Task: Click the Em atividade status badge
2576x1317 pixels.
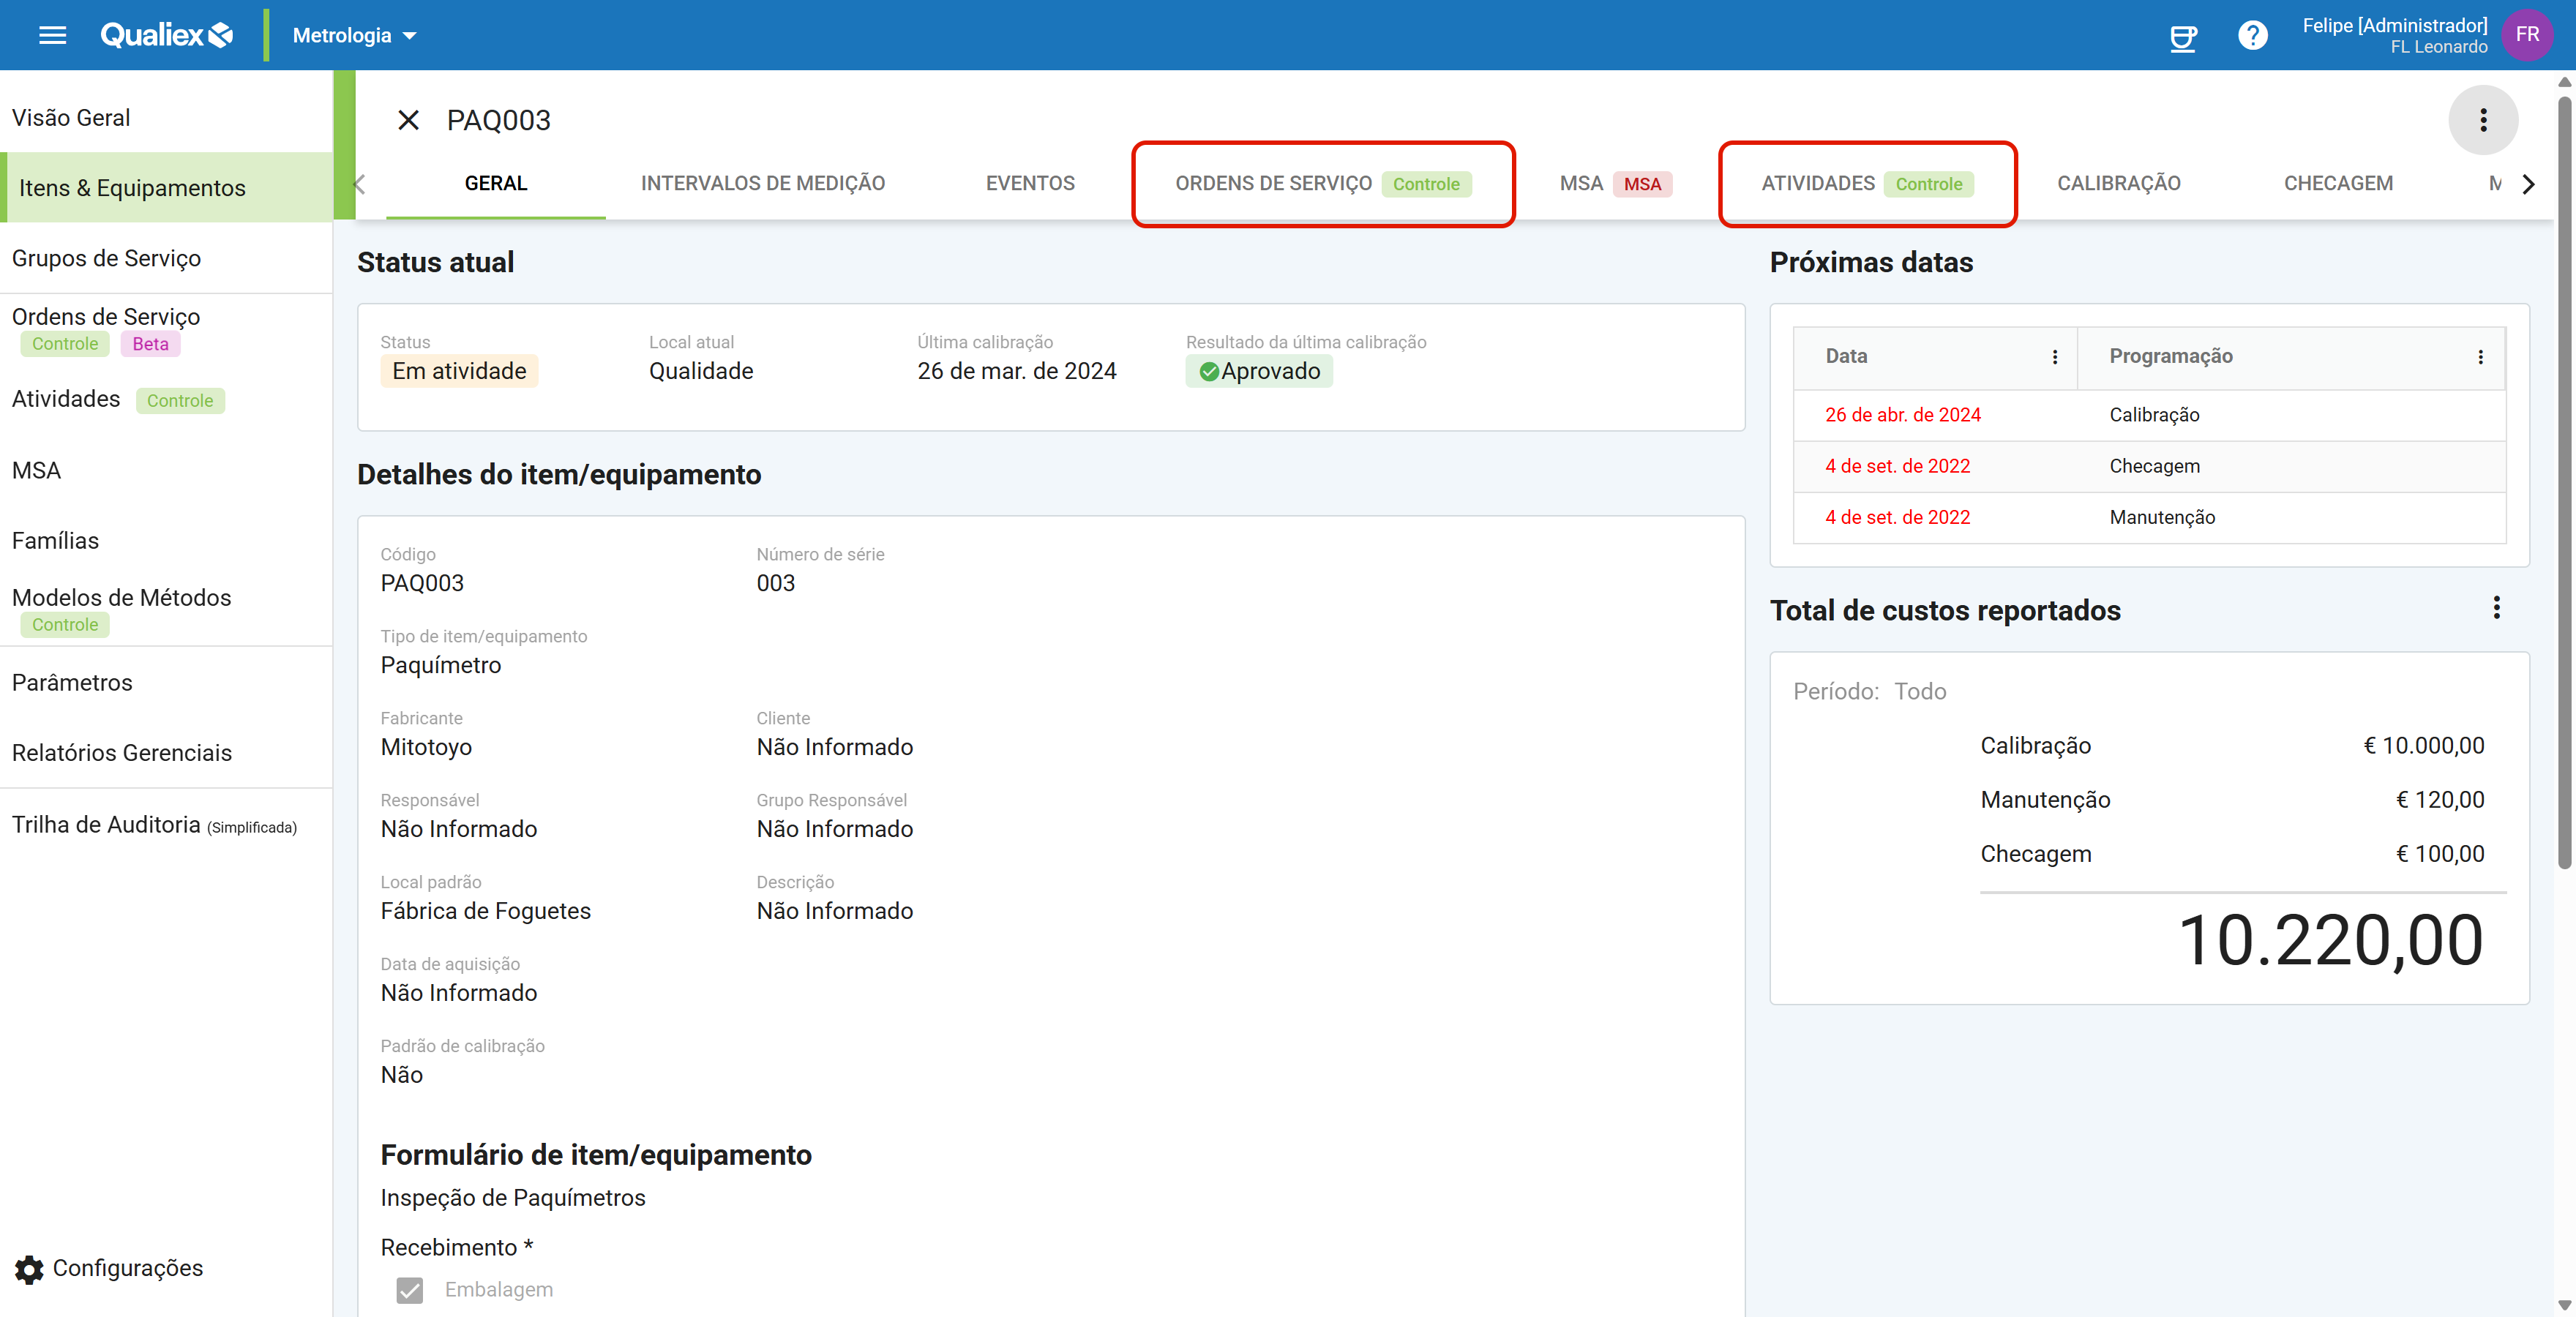Action: click(x=459, y=371)
